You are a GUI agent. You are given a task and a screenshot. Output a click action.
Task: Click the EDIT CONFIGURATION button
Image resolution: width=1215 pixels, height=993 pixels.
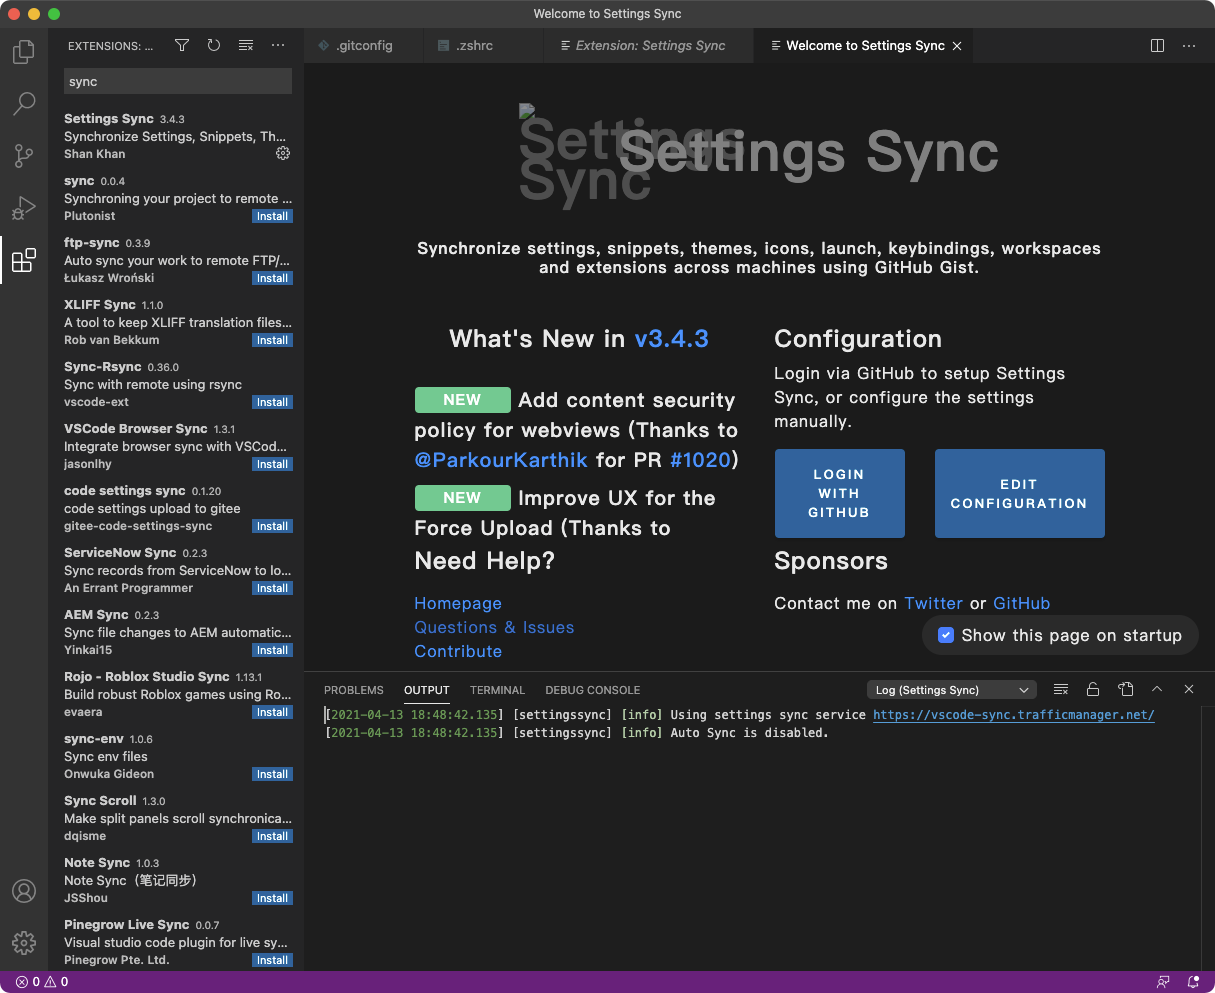point(1019,493)
